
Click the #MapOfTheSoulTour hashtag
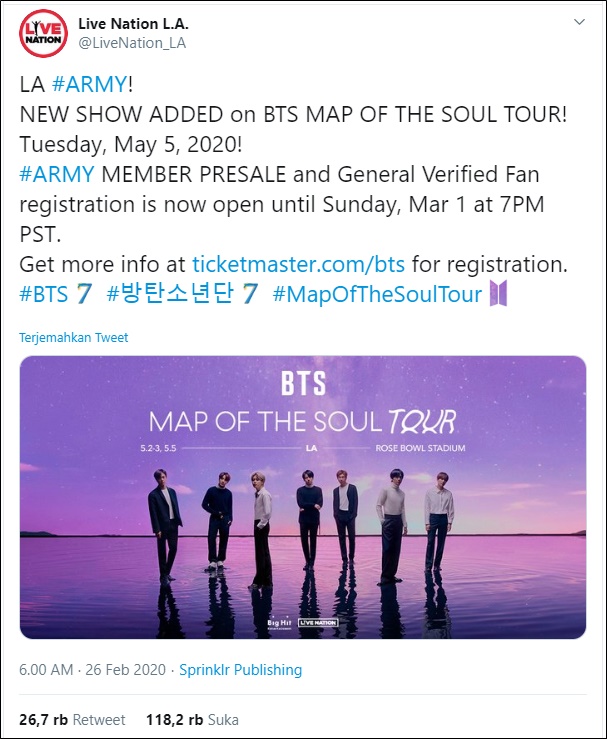[x=377, y=294]
